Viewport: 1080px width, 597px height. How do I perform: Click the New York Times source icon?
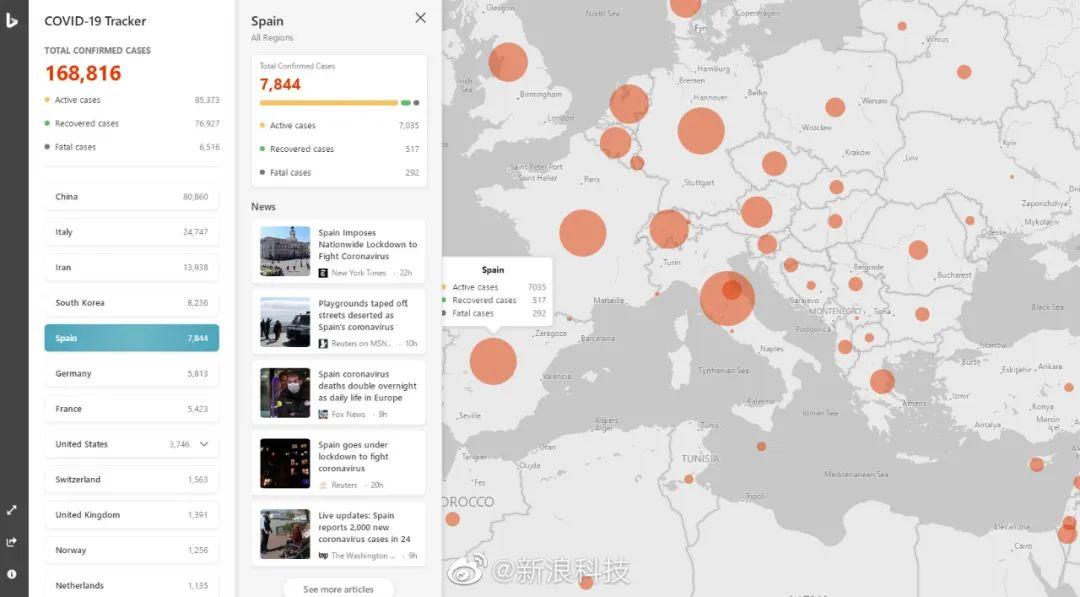pyautogui.click(x=323, y=273)
